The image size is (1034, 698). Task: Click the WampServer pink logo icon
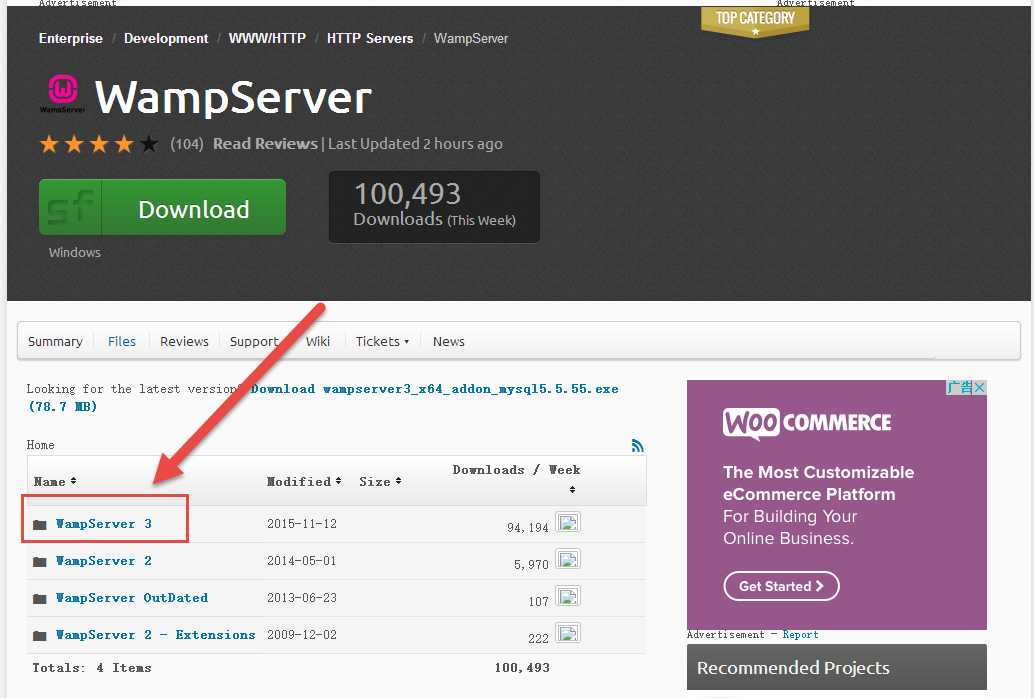pos(62,94)
